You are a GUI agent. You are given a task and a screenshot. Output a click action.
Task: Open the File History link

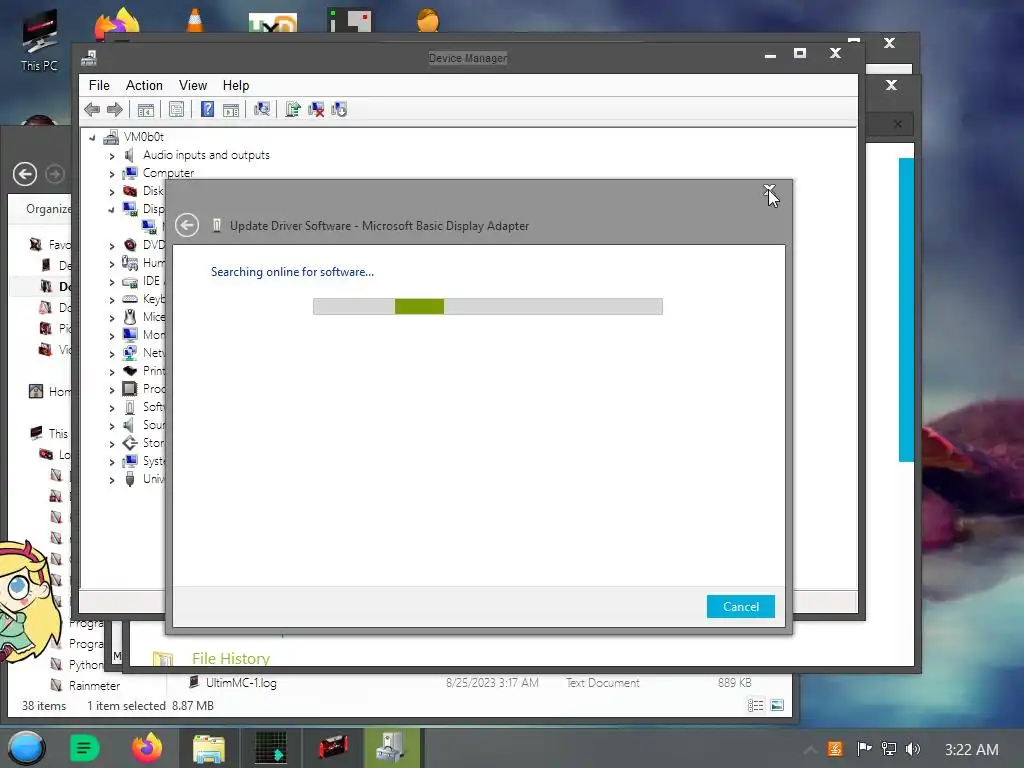231,658
